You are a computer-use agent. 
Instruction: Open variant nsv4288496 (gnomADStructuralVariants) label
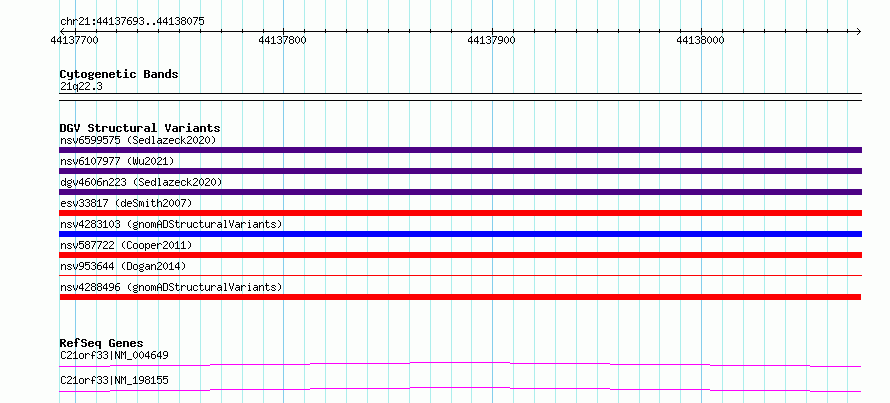171,287
